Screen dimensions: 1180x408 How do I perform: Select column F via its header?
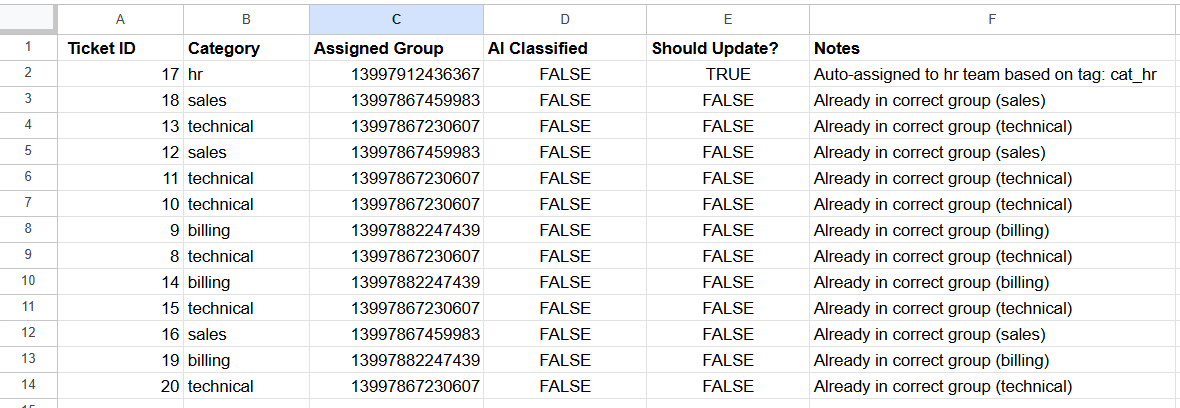994,19
